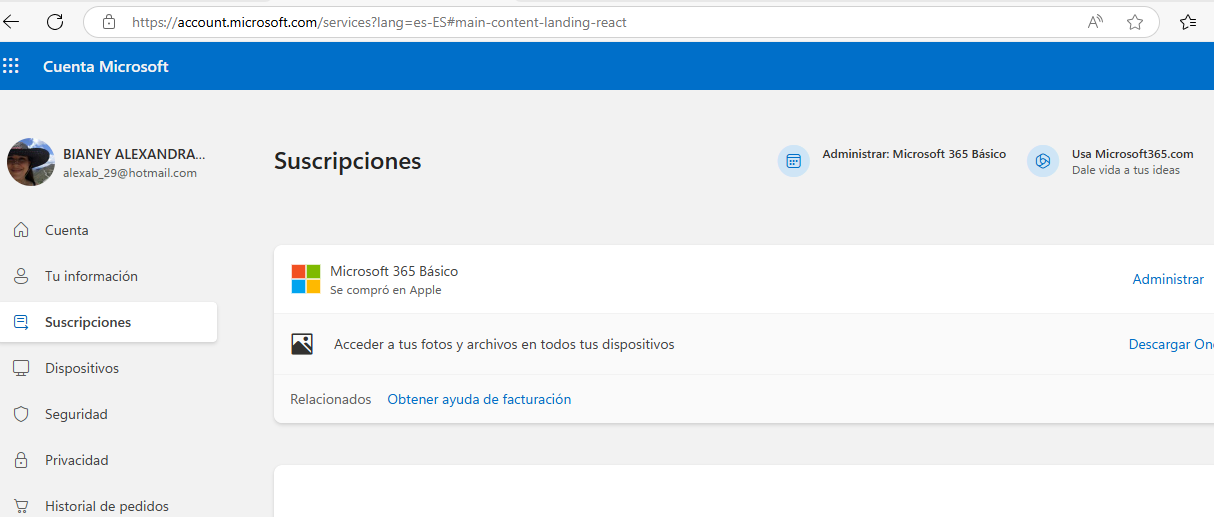Viewport: 1214px width, 517px height.
Task: Click Acceder a tus fotos y archivos text
Action: (504, 344)
